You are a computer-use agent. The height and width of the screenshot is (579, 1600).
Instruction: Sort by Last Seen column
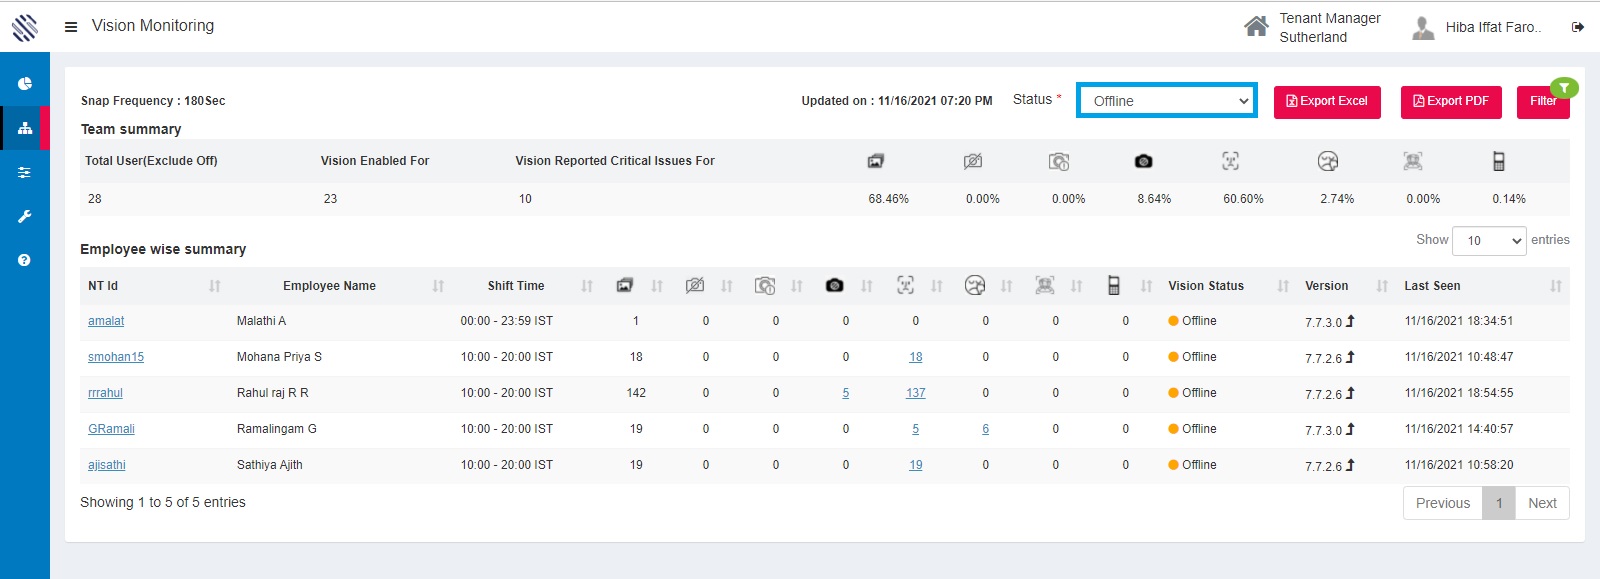click(1432, 286)
